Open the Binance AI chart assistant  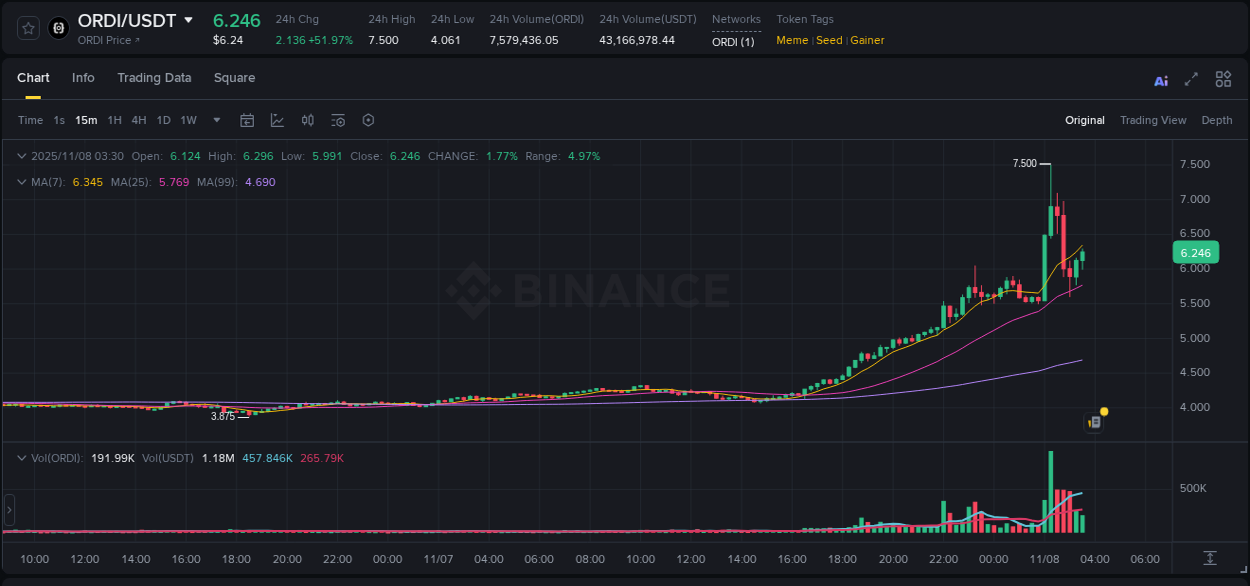[x=1160, y=79]
